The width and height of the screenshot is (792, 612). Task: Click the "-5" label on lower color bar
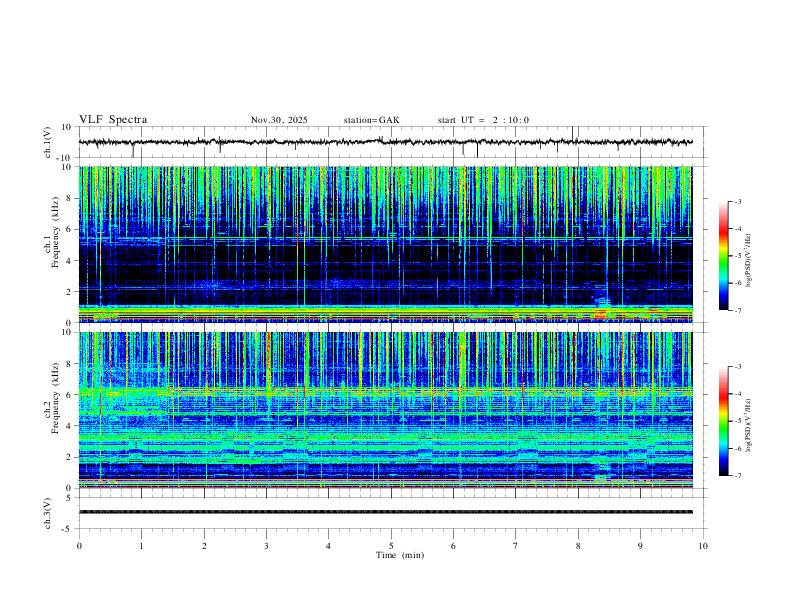point(737,421)
